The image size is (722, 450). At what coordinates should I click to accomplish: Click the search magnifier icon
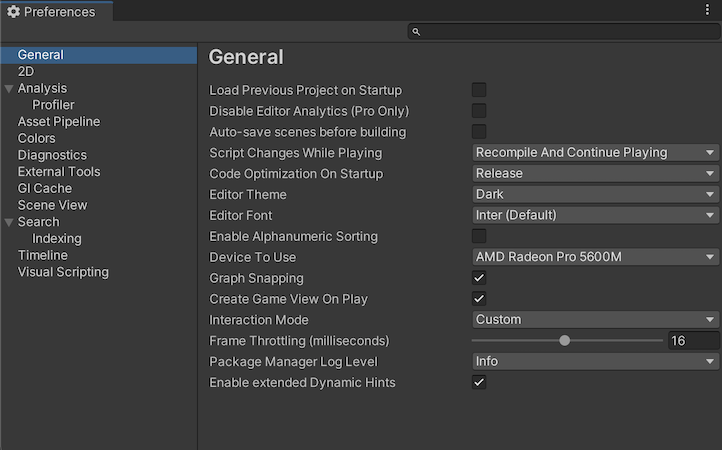tap(417, 32)
